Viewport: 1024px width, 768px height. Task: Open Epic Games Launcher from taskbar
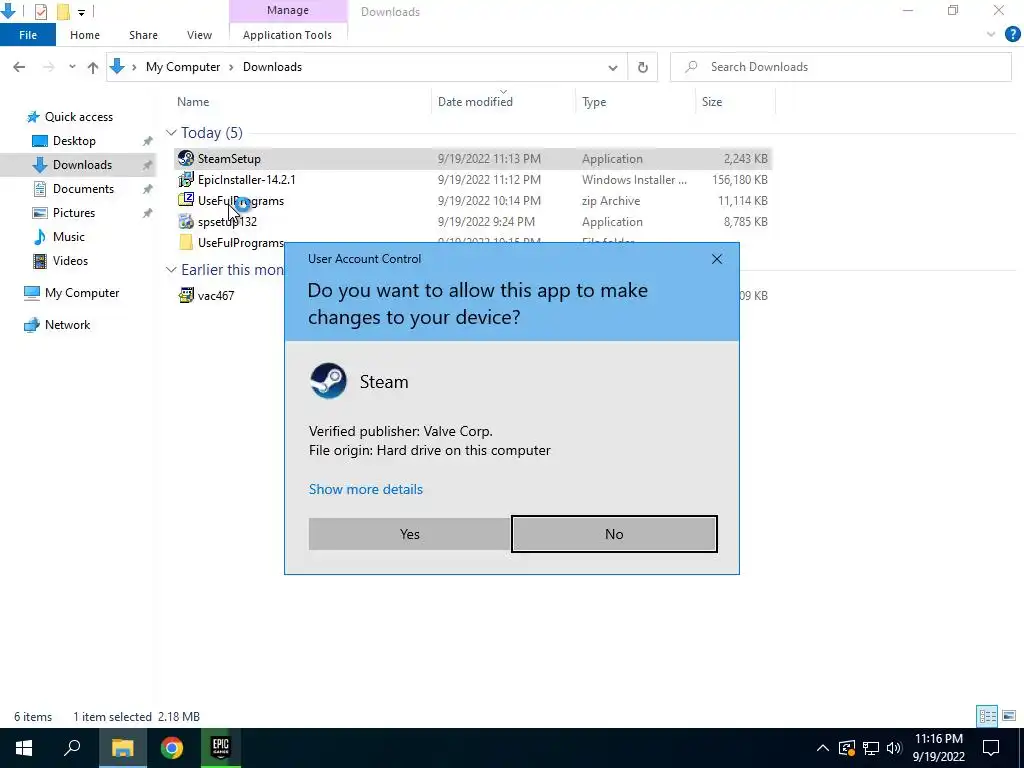(x=220, y=748)
